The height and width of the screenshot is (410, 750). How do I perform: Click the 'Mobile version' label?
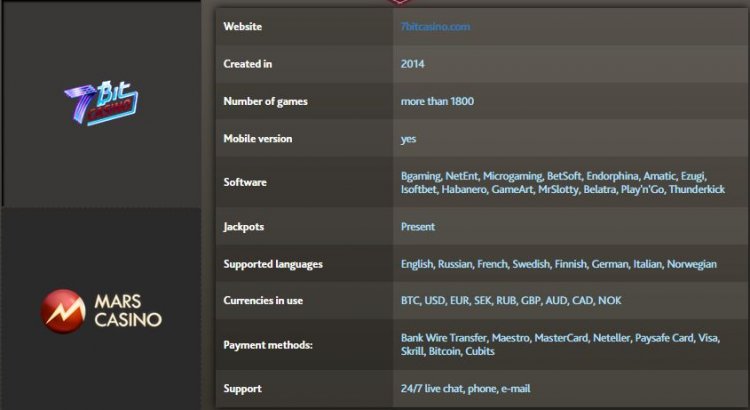point(258,139)
